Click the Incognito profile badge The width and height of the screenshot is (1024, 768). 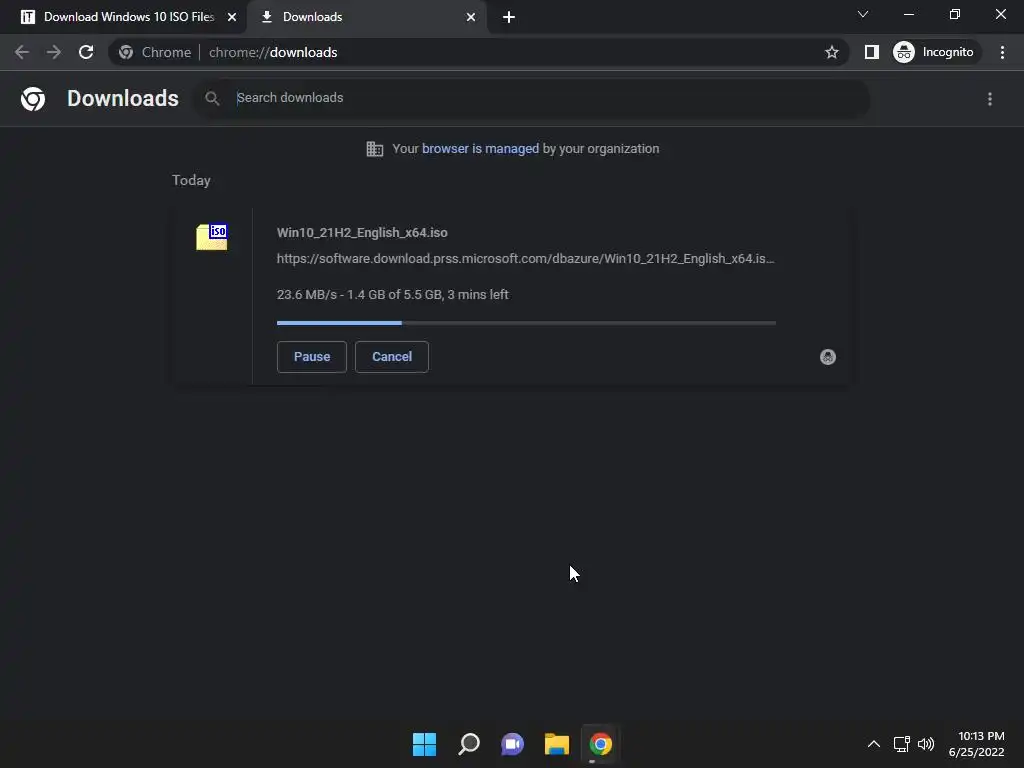936,52
